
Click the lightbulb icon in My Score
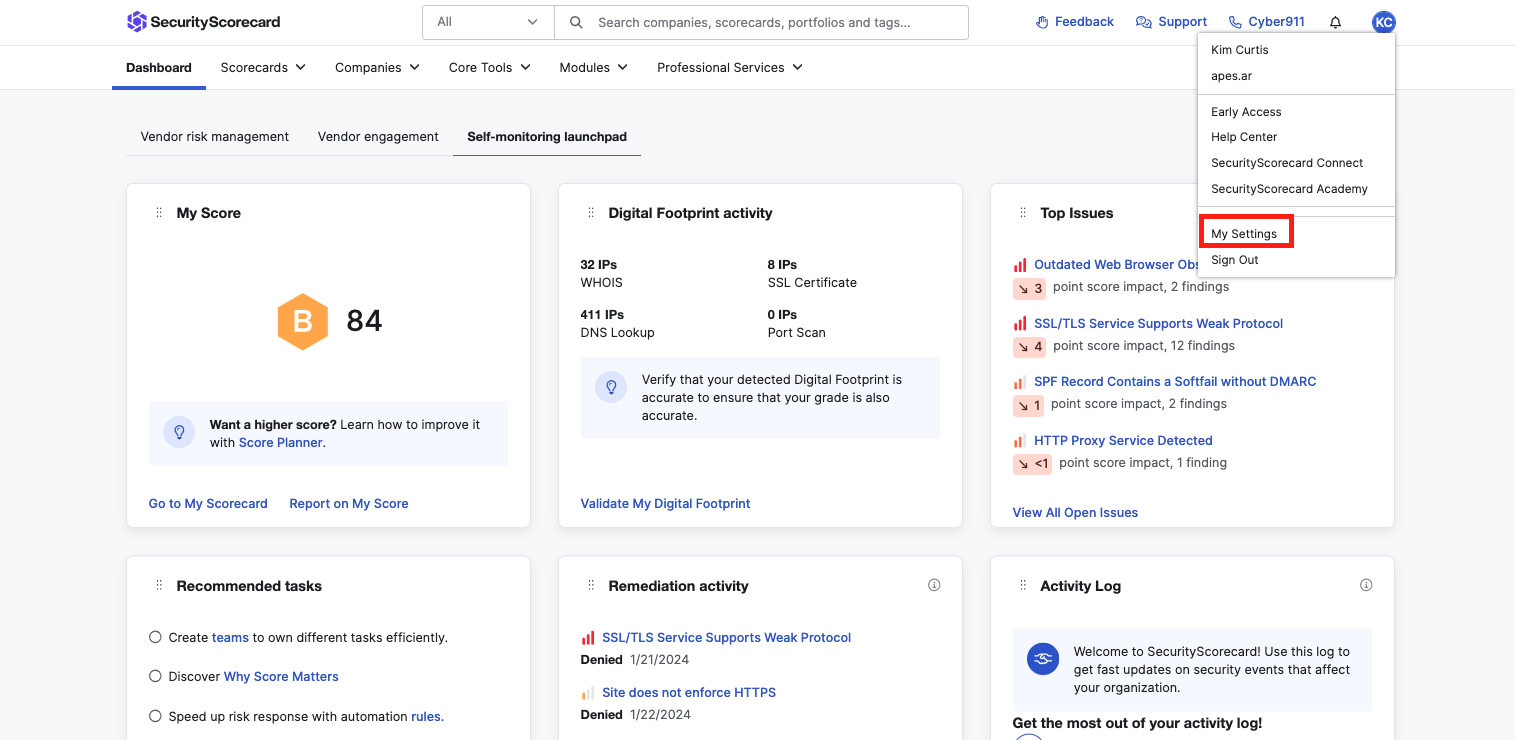point(180,432)
